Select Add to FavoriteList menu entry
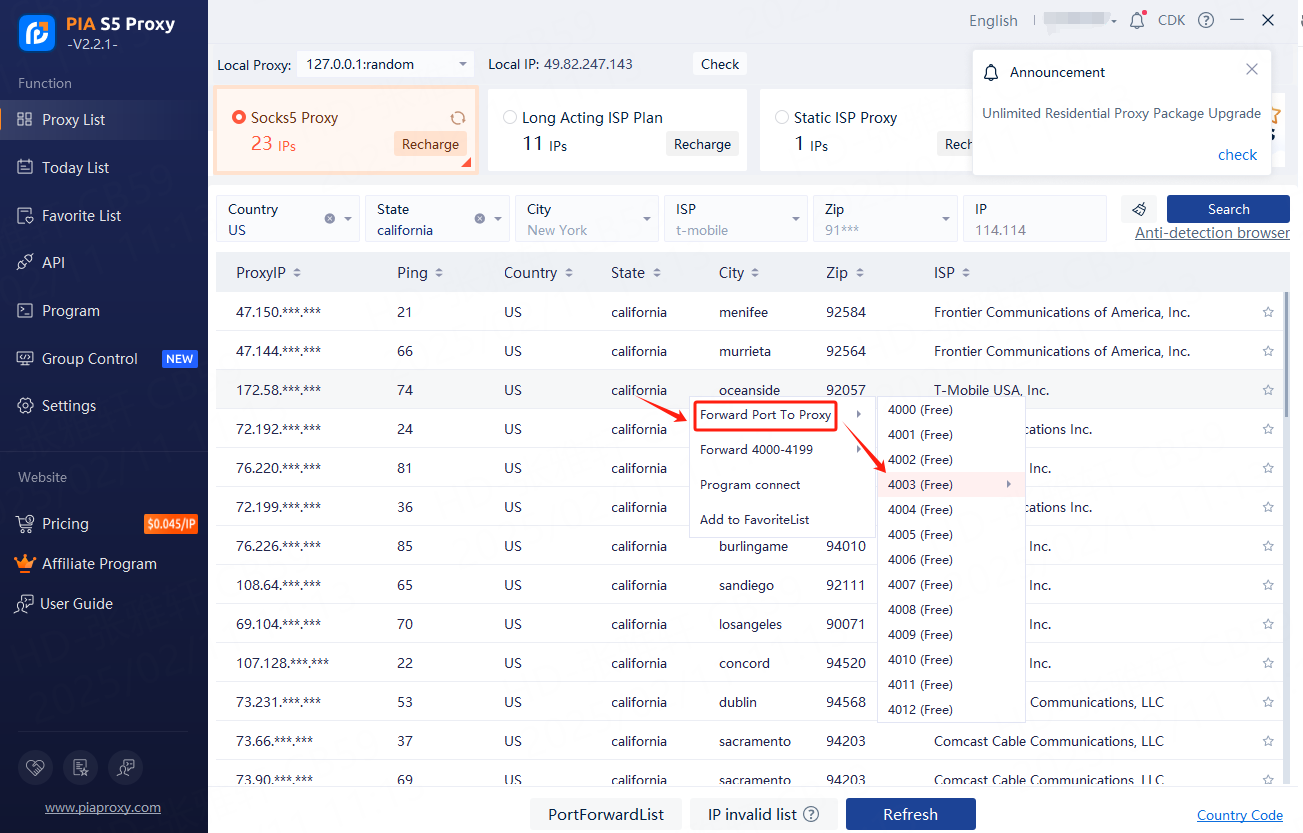Screen dimensions: 1303x833 pos(754,519)
